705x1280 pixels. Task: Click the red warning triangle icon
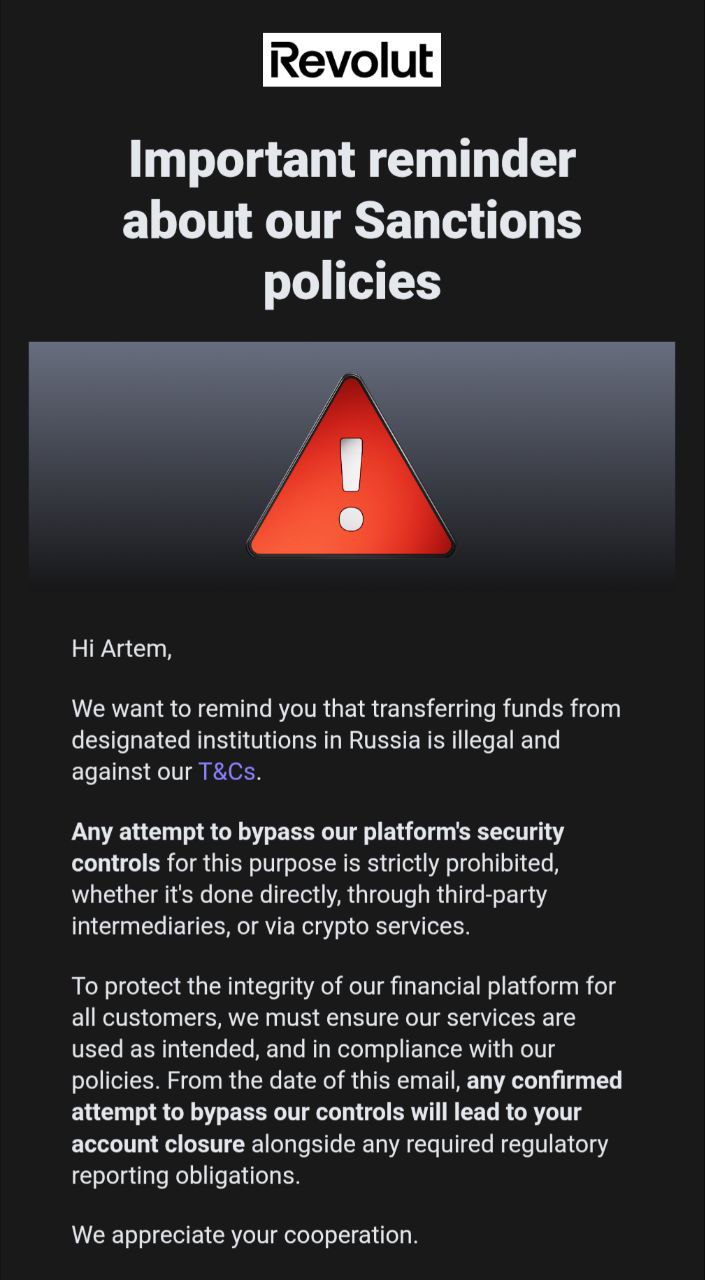[351, 466]
